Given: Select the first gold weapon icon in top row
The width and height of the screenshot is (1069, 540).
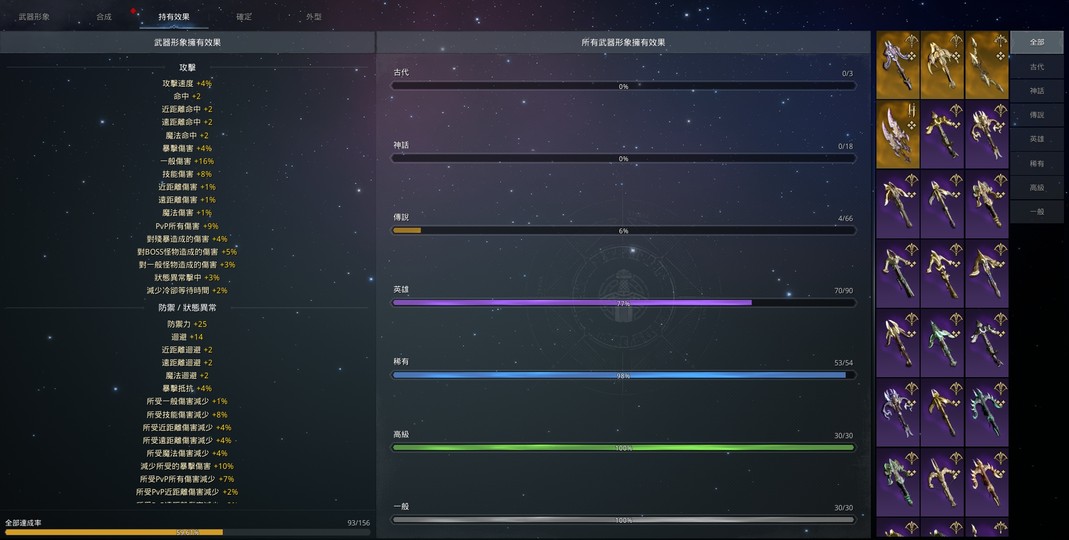Looking at the screenshot, I should (x=897, y=65).
